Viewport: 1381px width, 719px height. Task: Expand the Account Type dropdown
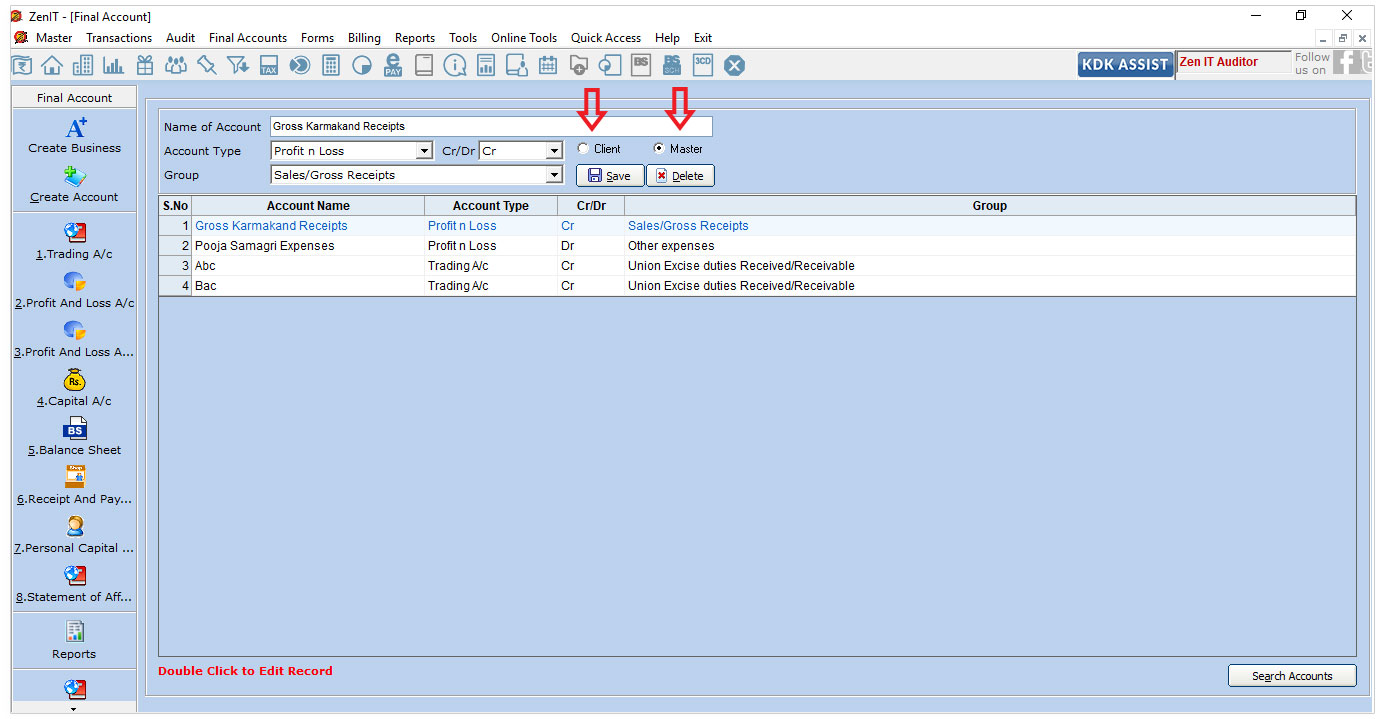[424, 152]
